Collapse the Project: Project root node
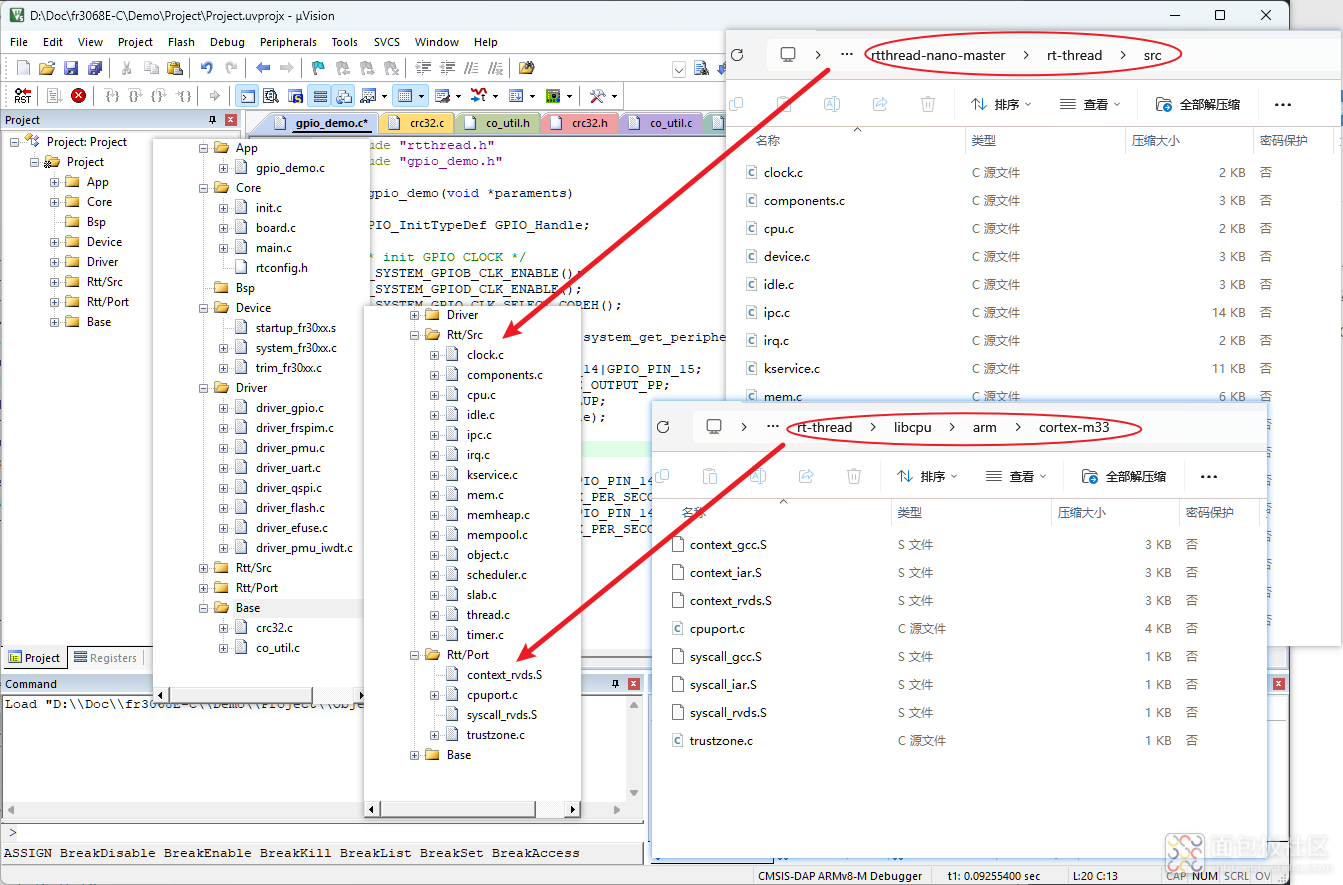Image resolution: width=1343 pixels, height=885 pixels. 15,142
